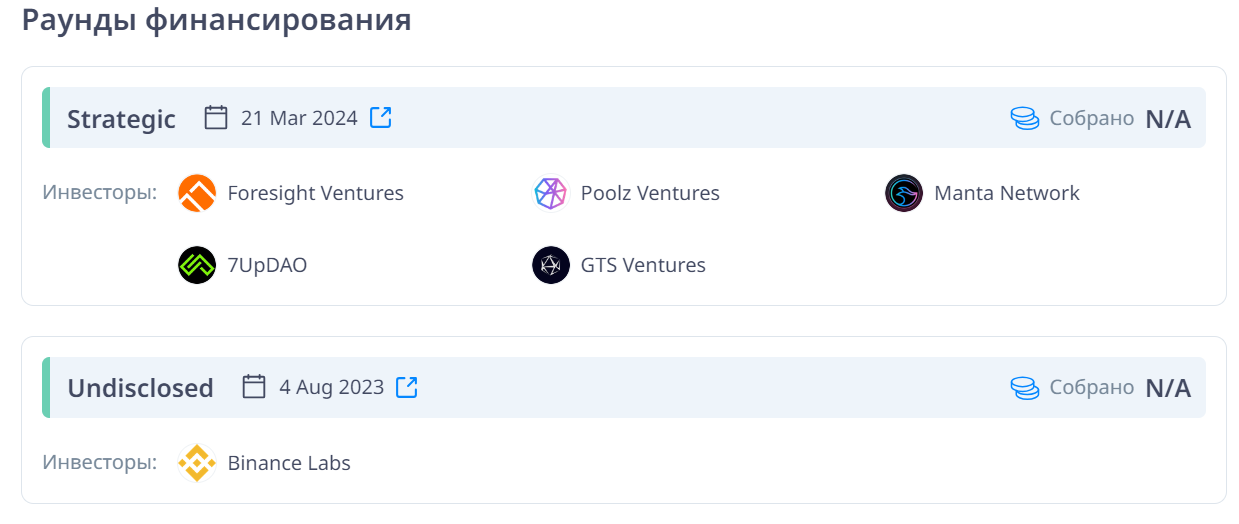
Task: Click the Poolz Ventures logo icon
Action: [550, 193]
